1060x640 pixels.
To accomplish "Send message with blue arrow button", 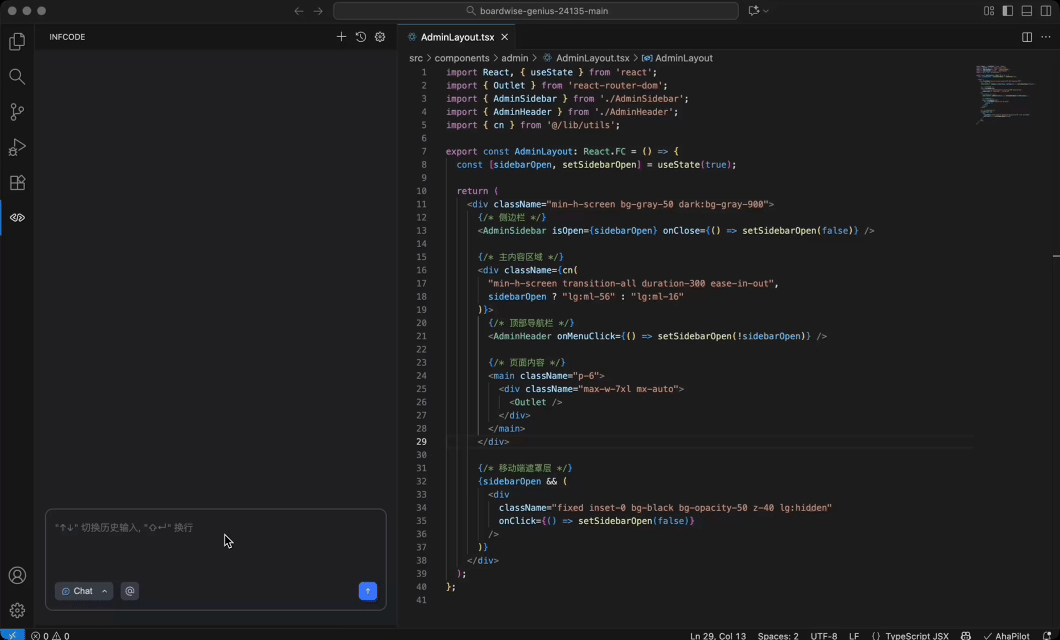I will 368,591.
